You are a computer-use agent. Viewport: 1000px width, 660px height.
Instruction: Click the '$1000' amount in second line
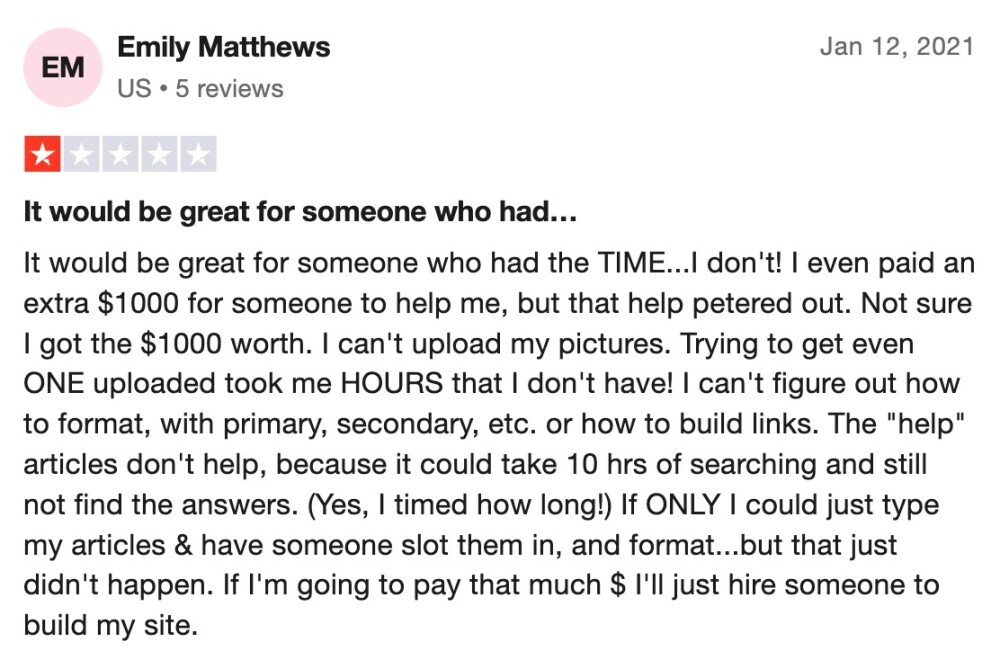click(138, 304)
